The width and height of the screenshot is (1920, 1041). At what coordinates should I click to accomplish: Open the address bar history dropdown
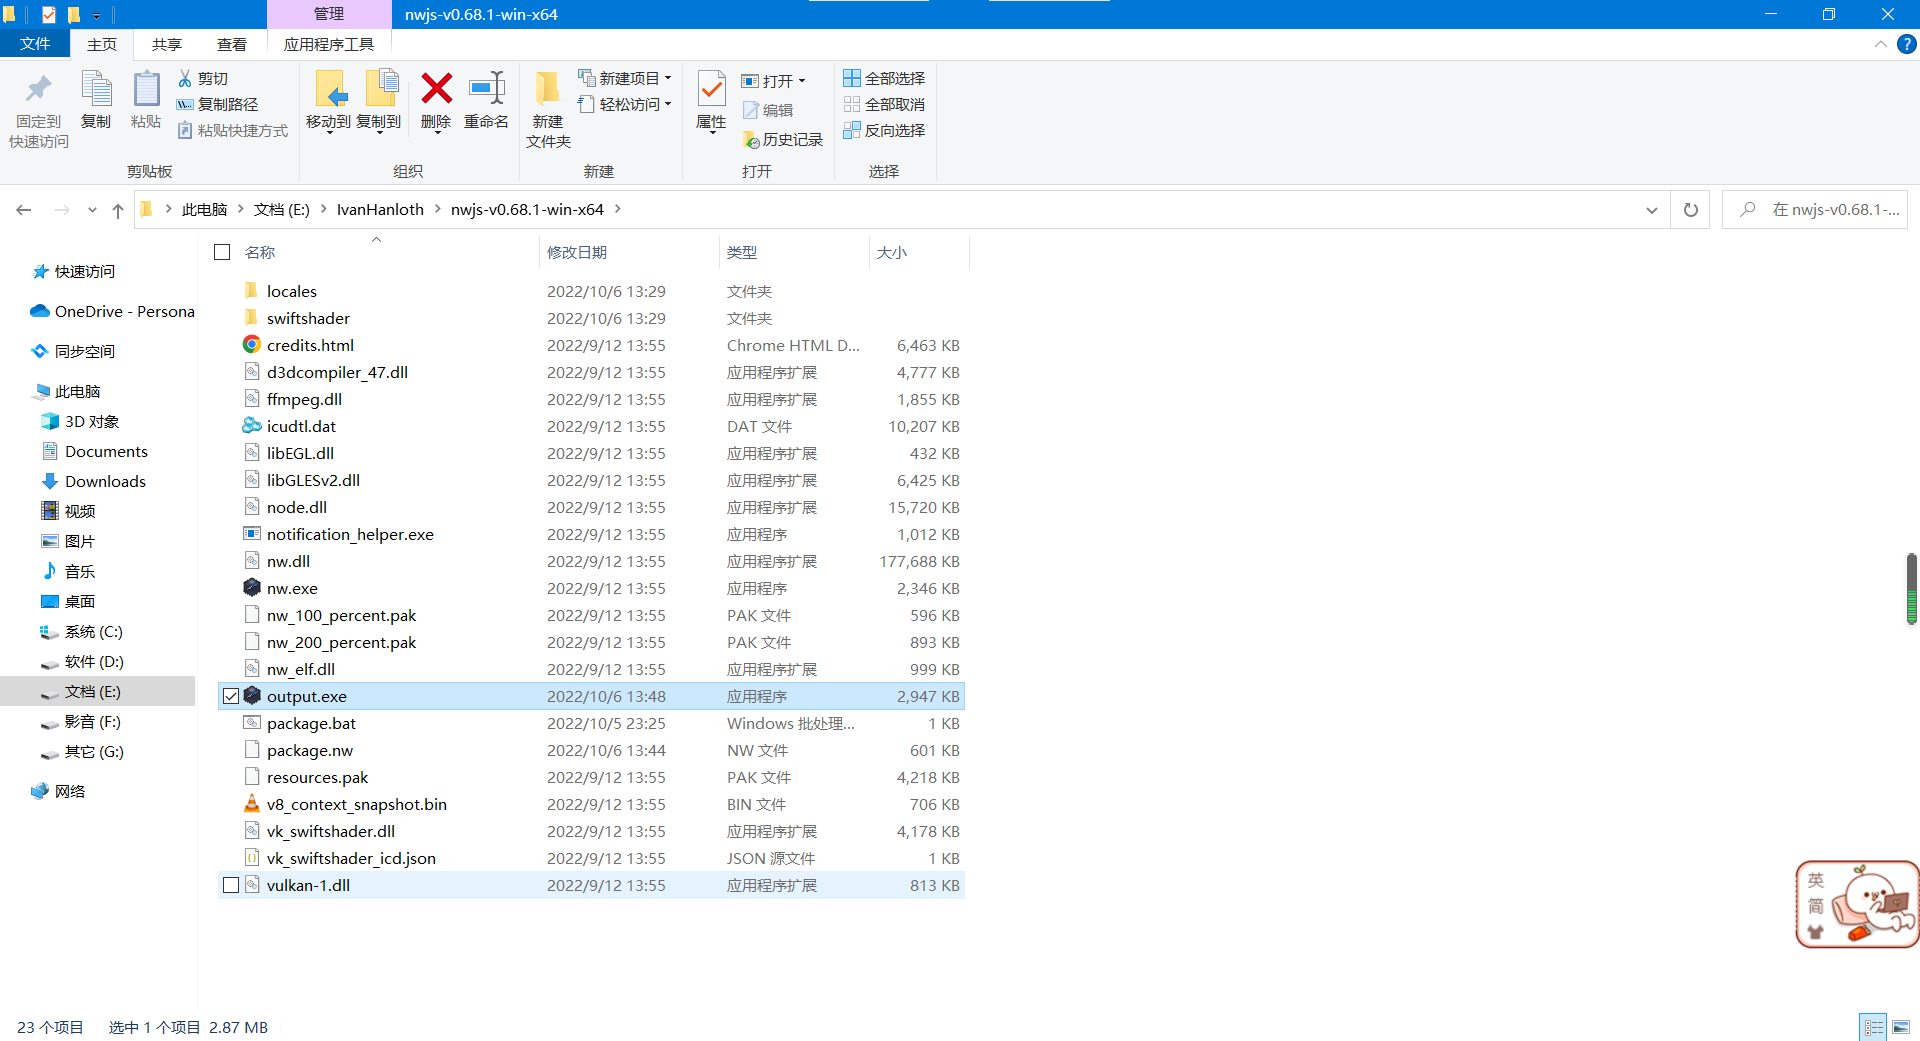click(x=1651, y=210)
